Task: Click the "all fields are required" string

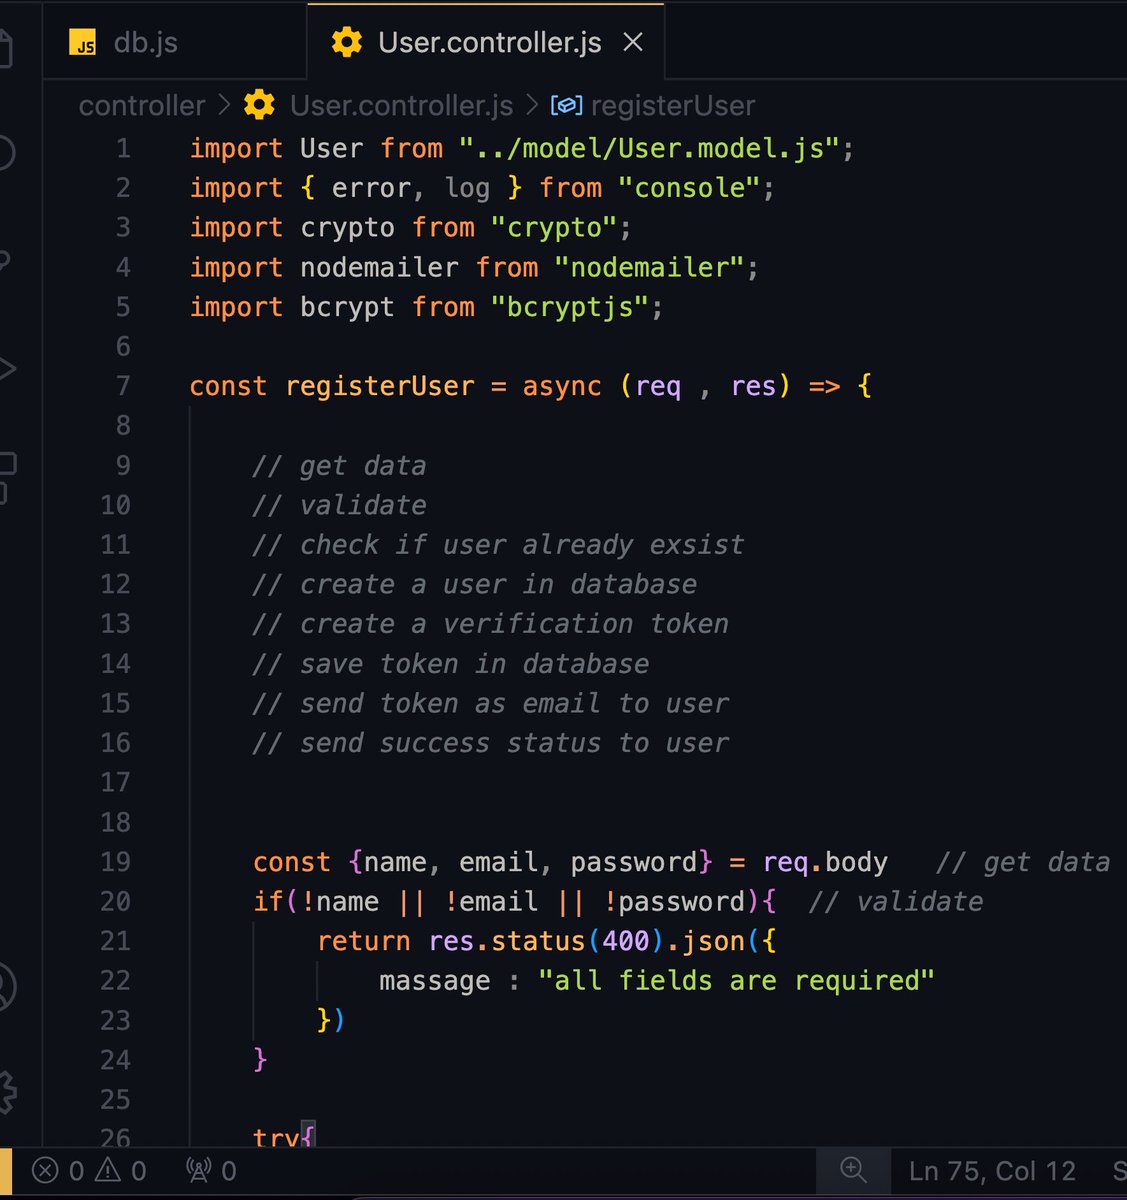Action: pos(736,981)
